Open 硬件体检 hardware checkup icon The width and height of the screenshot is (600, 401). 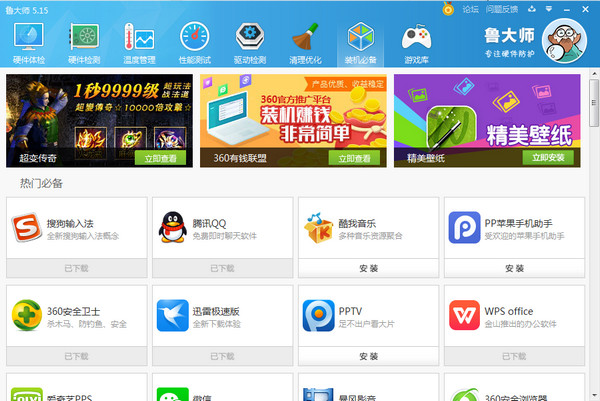pos(28,42)
